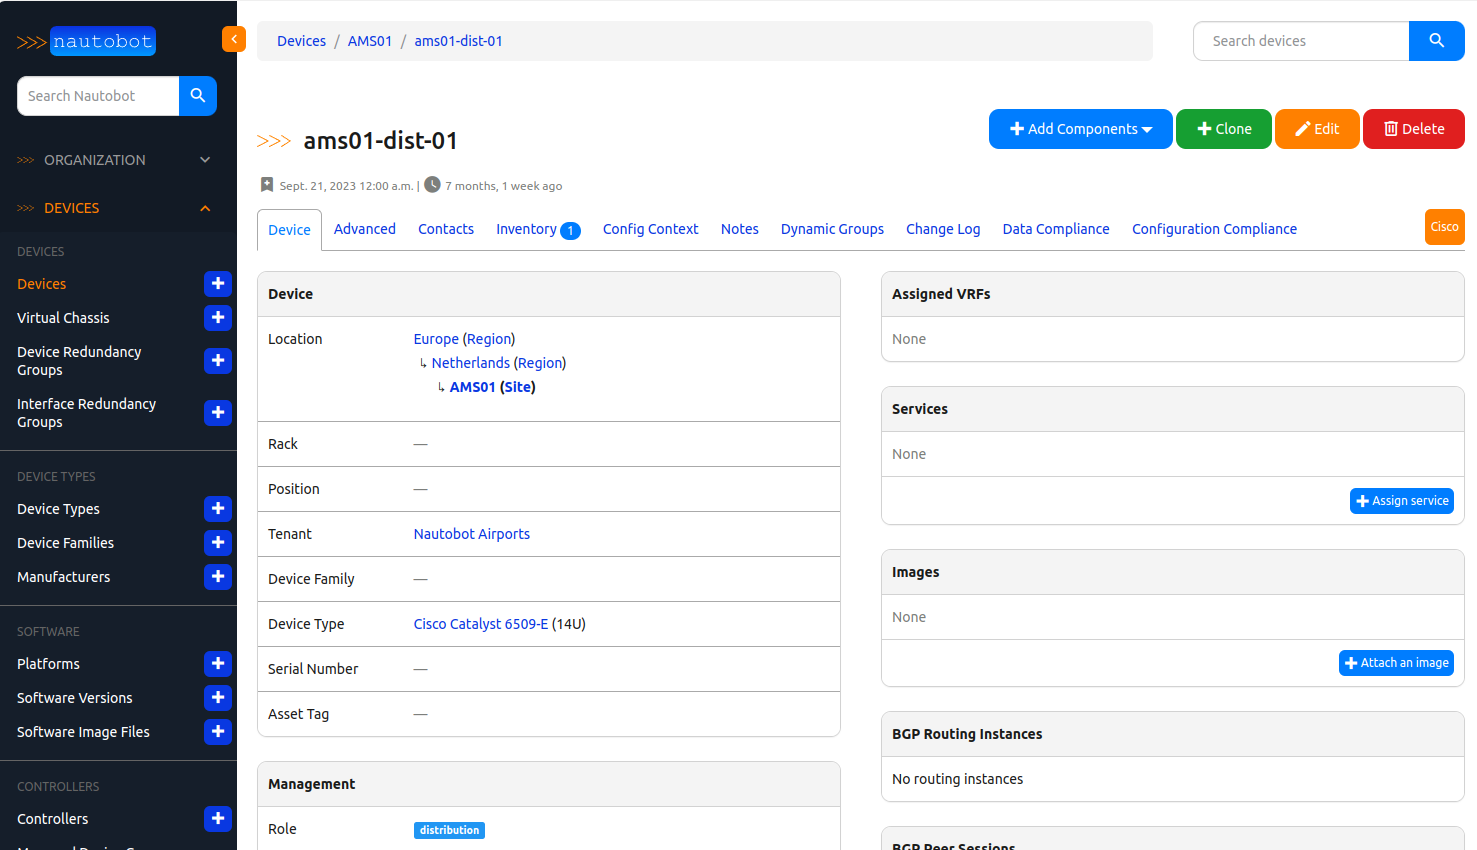The image size is (1477, 850).
Task: Switch to the Config Context tab
Action: pos(650,229)
